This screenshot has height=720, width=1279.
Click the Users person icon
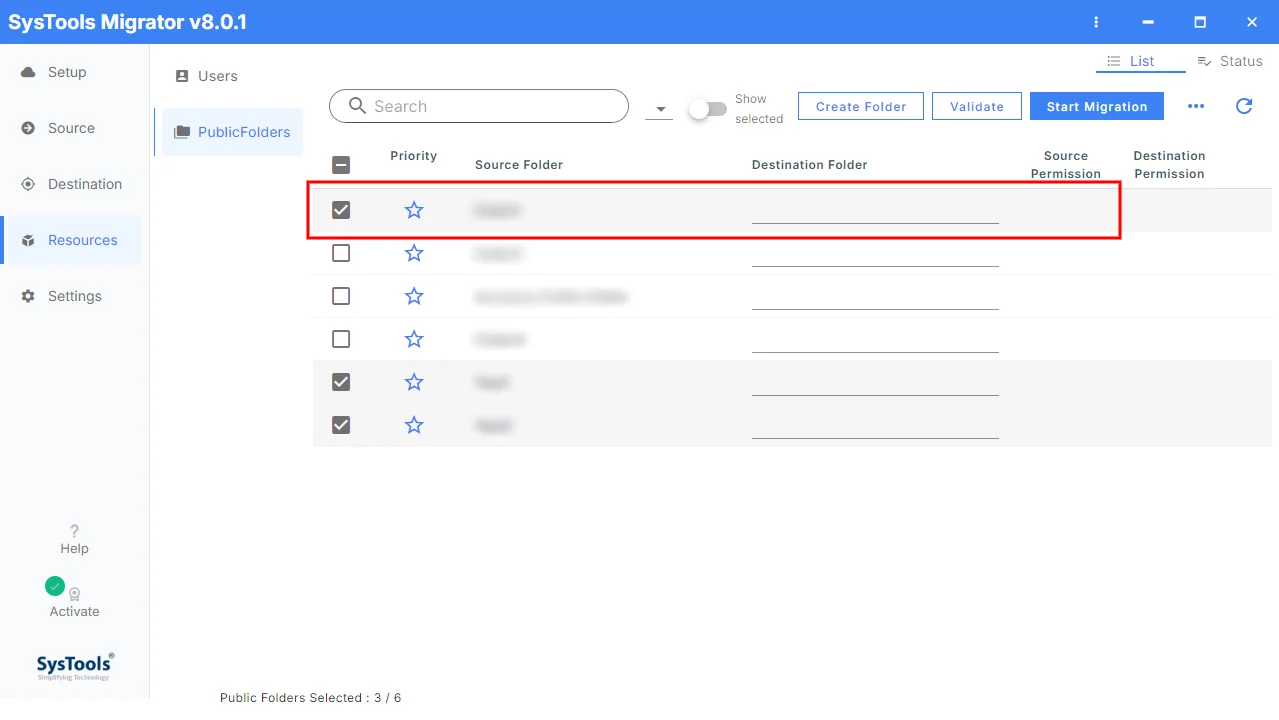tap(182, 76)
